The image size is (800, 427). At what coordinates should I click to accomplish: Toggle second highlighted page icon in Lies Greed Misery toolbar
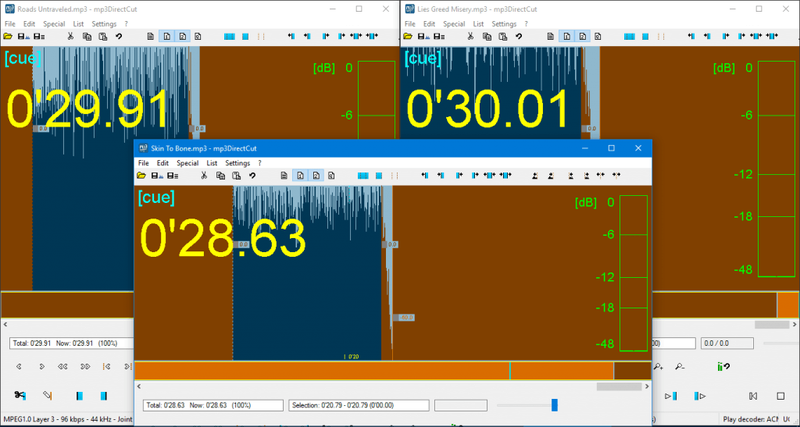click(582, 36)
